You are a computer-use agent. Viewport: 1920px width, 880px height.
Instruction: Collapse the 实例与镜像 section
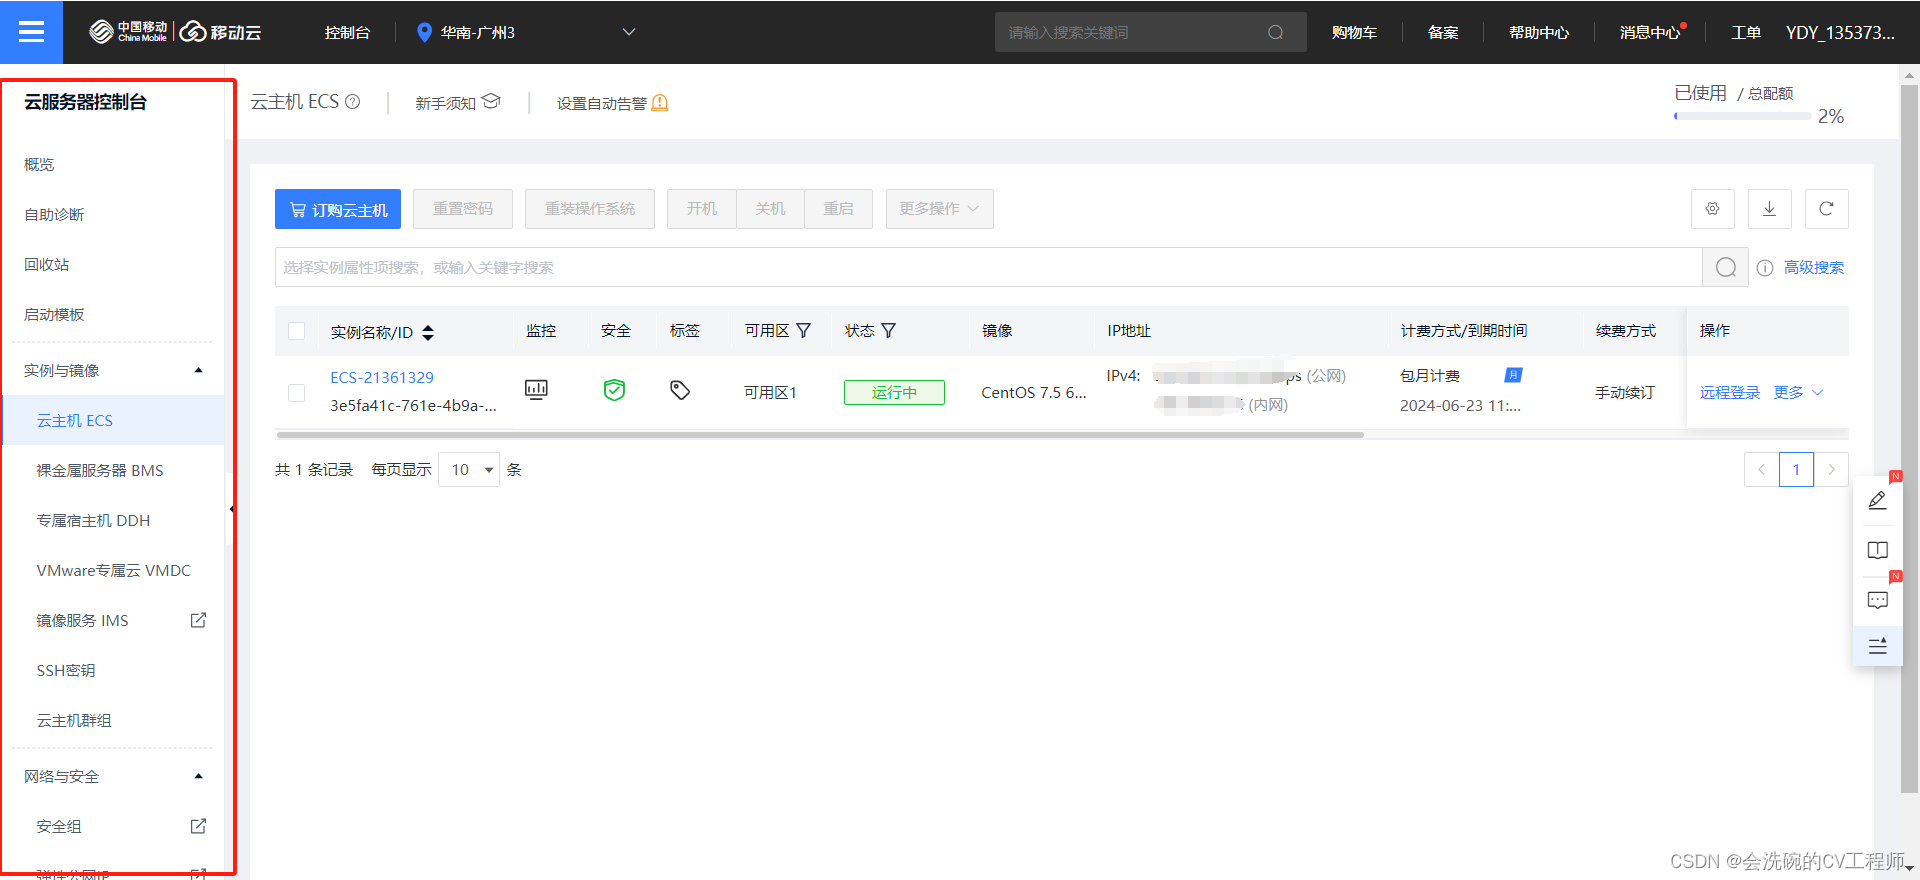tap(198, 370)
